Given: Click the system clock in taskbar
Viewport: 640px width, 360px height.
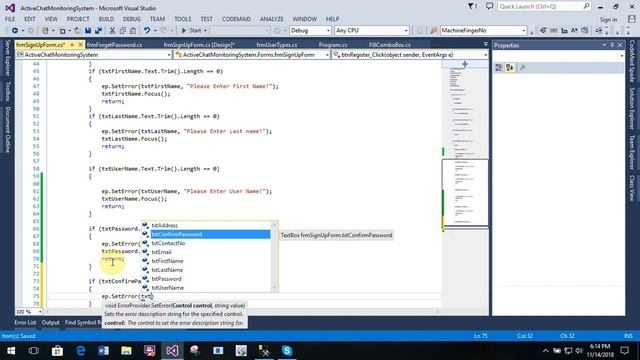Looking at the screenshot, I should click(600, 351).
